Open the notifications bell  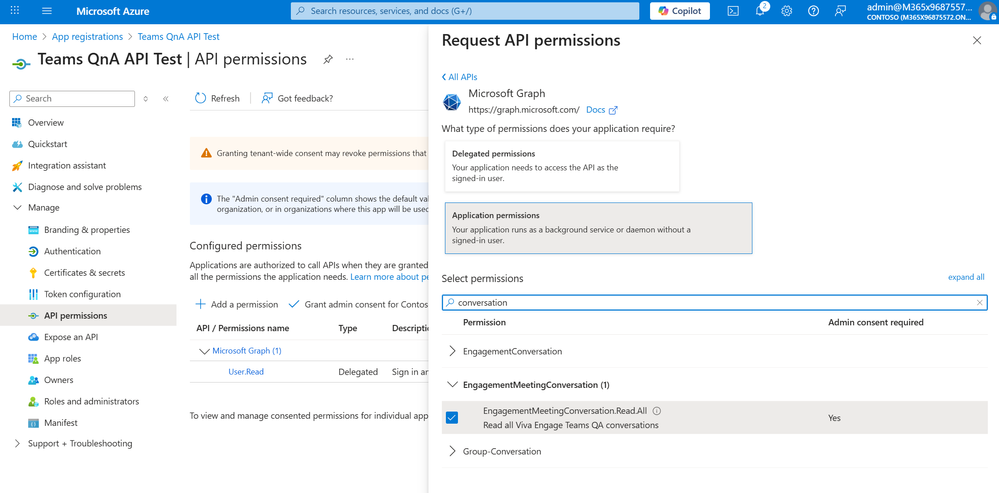pyautogui.click(x=760, y=11)
